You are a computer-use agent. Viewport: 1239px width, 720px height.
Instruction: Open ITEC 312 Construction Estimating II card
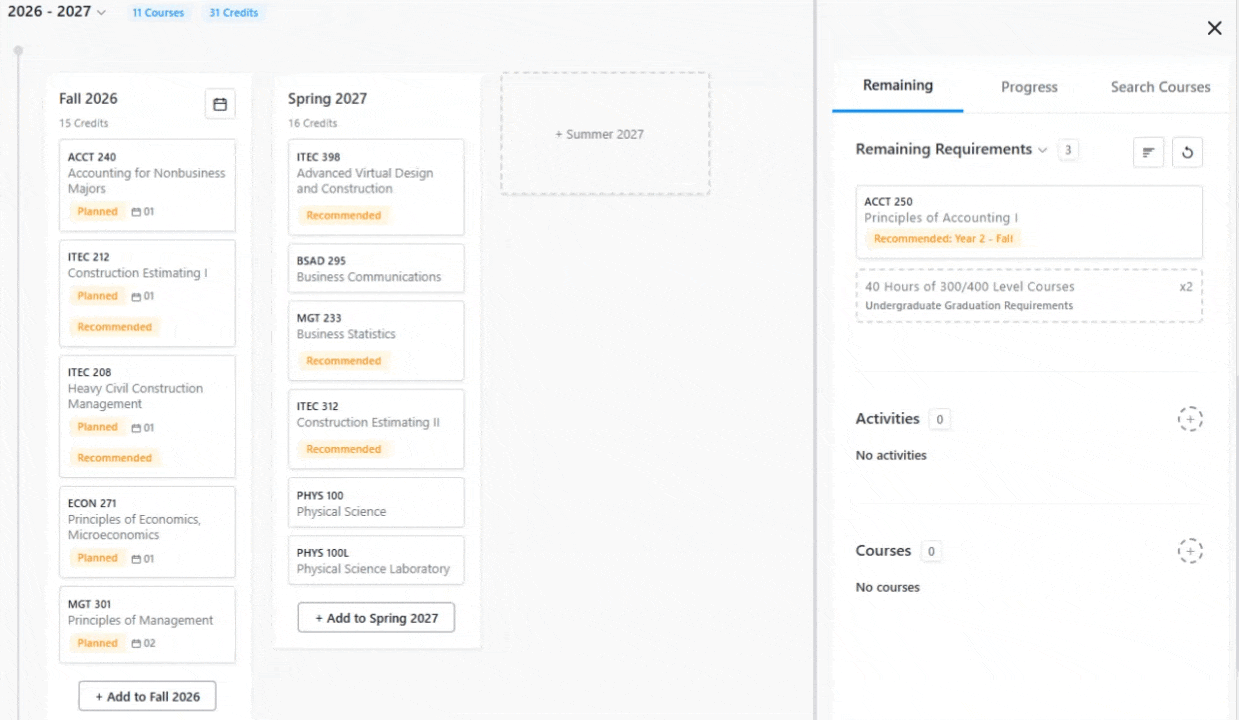[x=376, y=429]
